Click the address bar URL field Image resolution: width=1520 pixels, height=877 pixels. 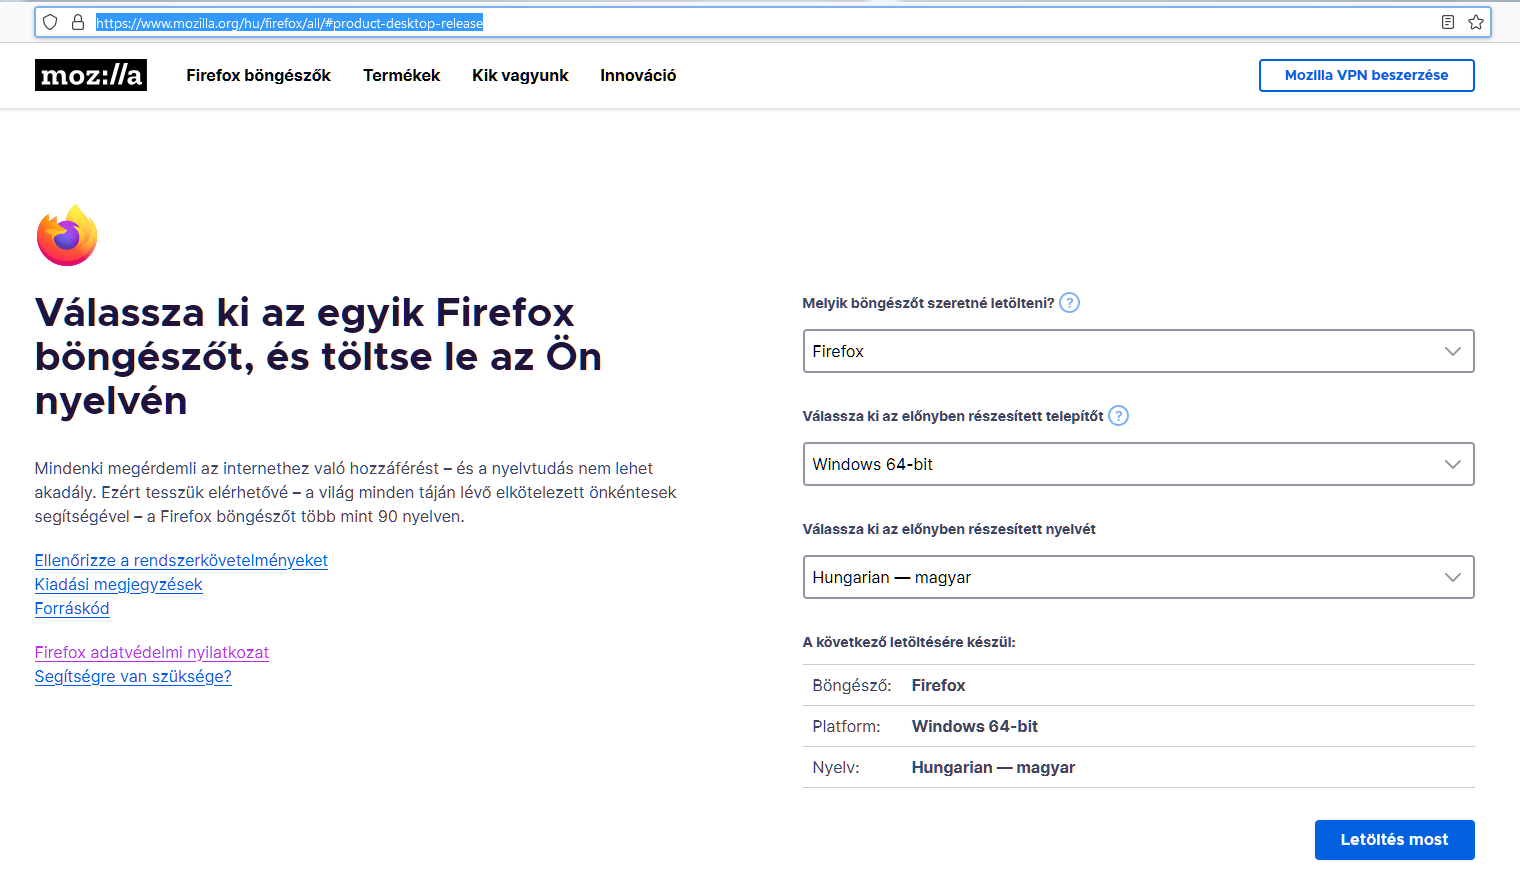762,22
